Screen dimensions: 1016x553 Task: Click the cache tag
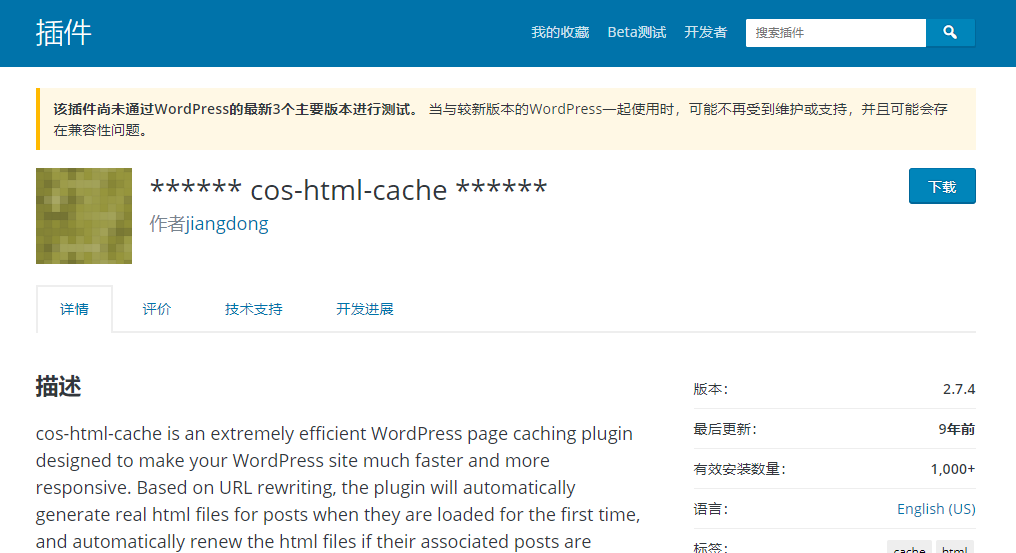[x=909, y=548]
